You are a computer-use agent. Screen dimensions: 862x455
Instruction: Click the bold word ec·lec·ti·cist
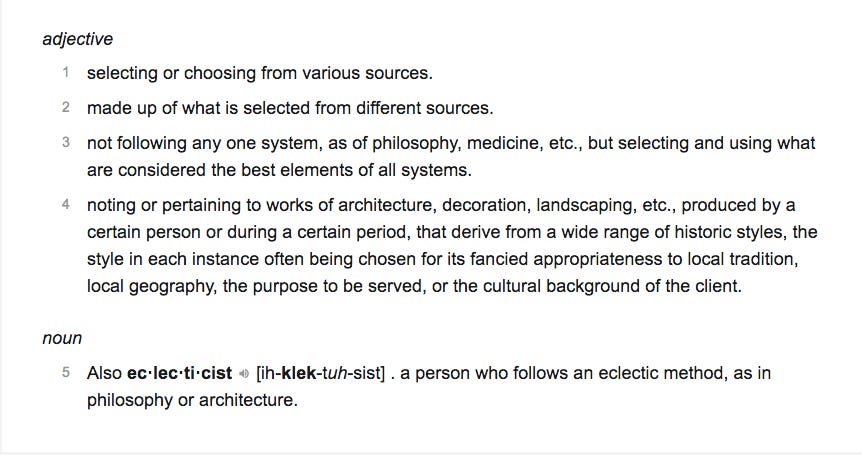(x=180, y=373)
